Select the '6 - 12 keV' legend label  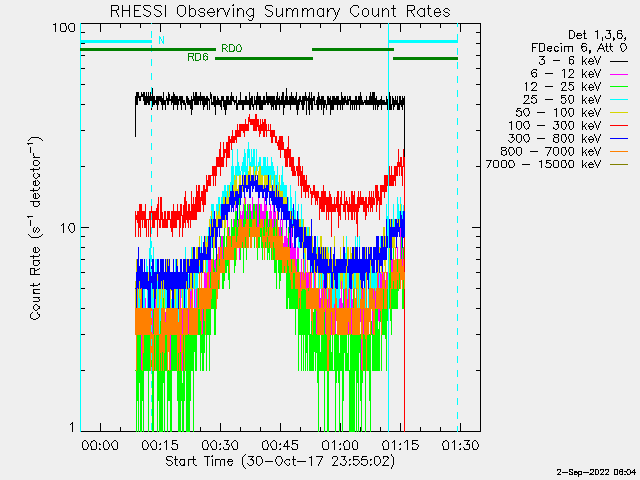(x=566, y=74)
